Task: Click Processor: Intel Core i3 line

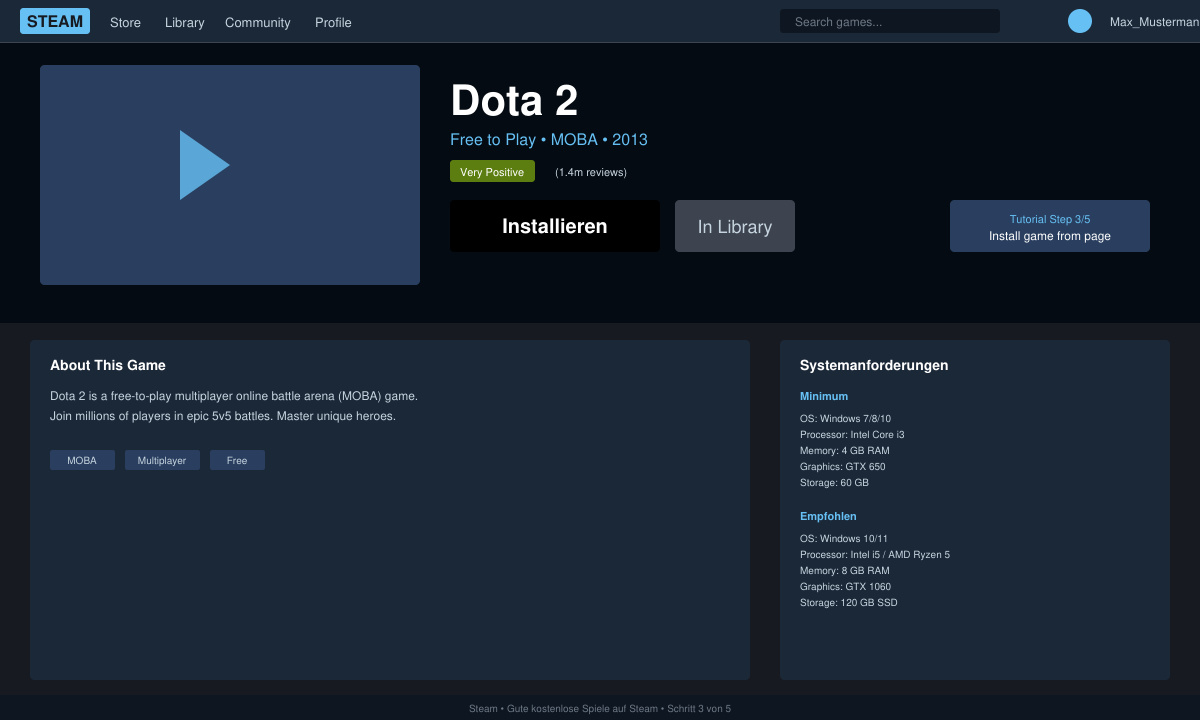Action: coord(852,434)
